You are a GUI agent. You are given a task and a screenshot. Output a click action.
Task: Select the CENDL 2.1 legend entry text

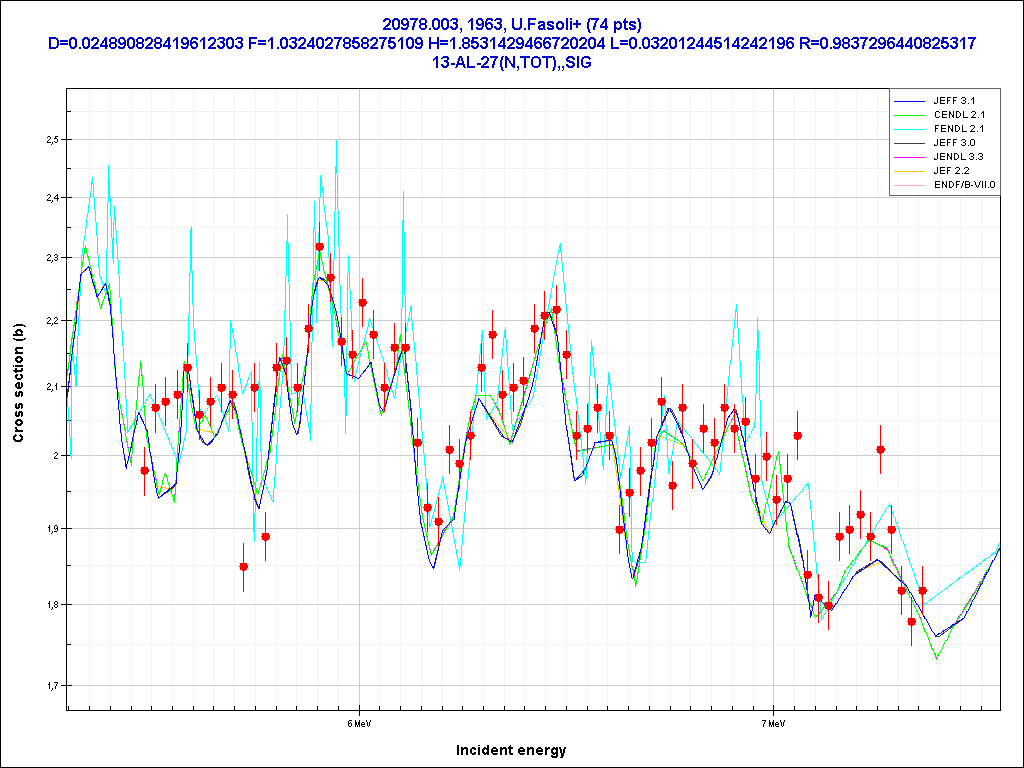(959, 115)
